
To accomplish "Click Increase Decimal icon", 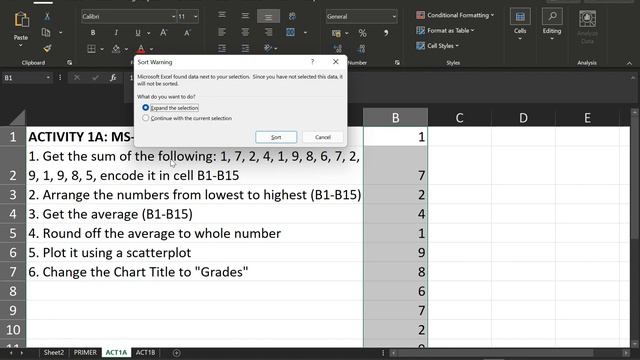I will pyautogui.click(x=338, y=49).
